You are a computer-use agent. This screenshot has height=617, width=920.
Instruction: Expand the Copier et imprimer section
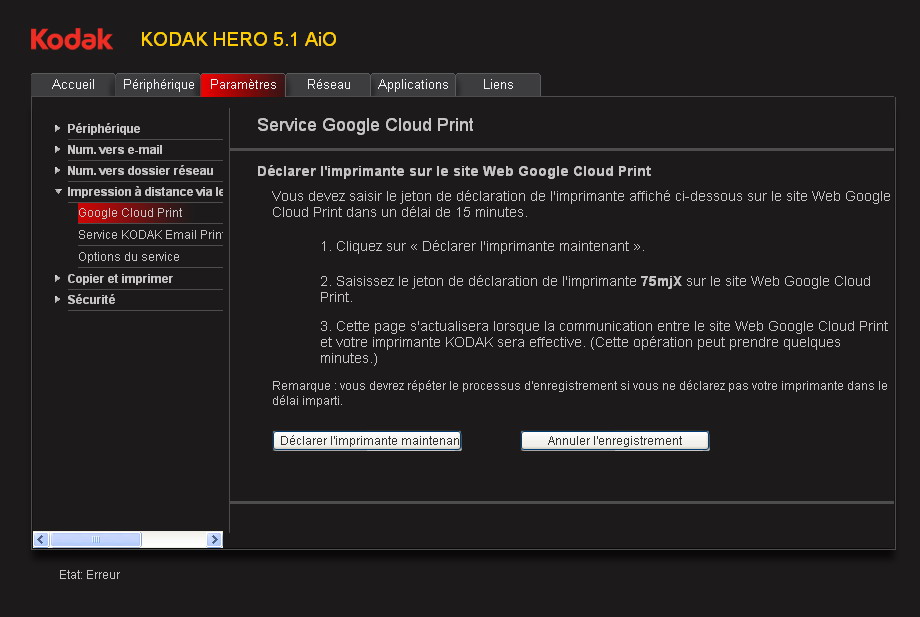[x=119, y=279]
